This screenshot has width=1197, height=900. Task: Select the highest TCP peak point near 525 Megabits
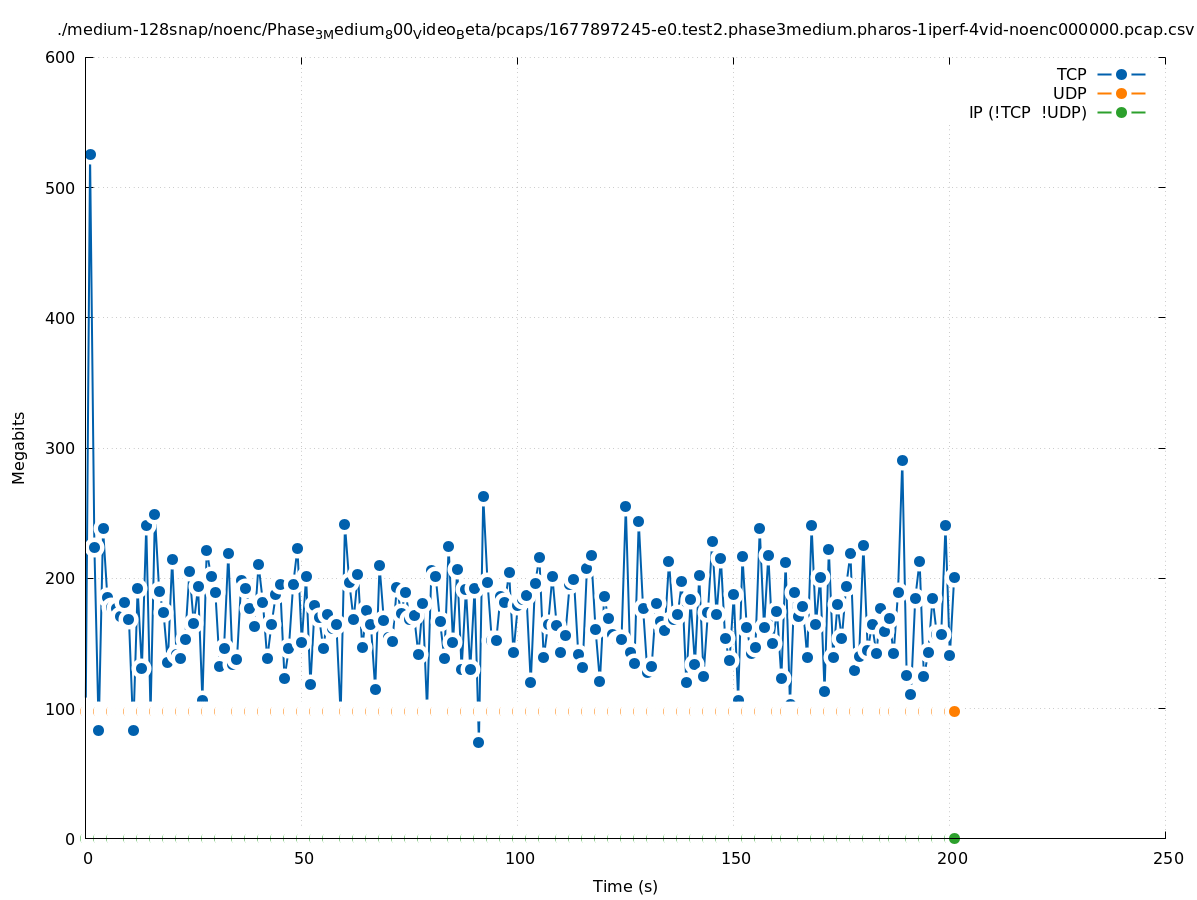90,154
